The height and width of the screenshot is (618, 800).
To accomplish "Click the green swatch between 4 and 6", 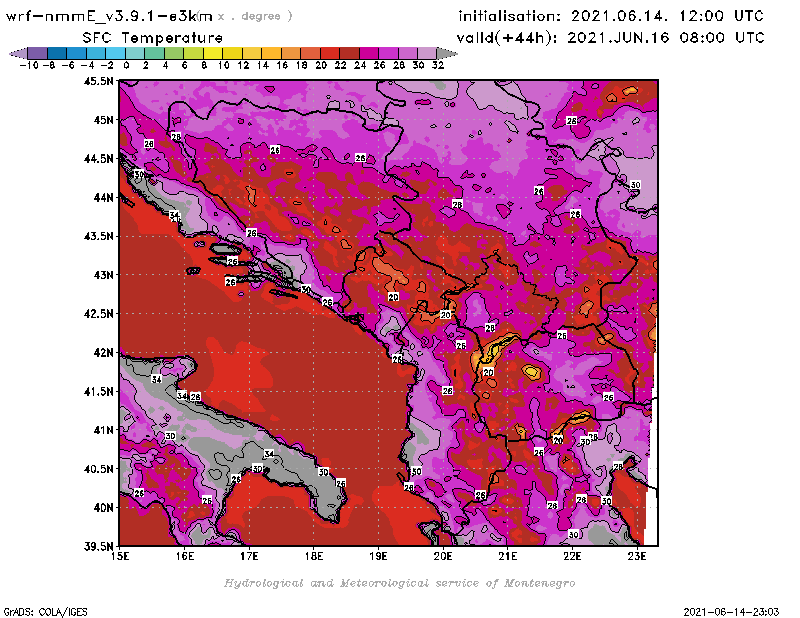I will (x=175, y=52).
